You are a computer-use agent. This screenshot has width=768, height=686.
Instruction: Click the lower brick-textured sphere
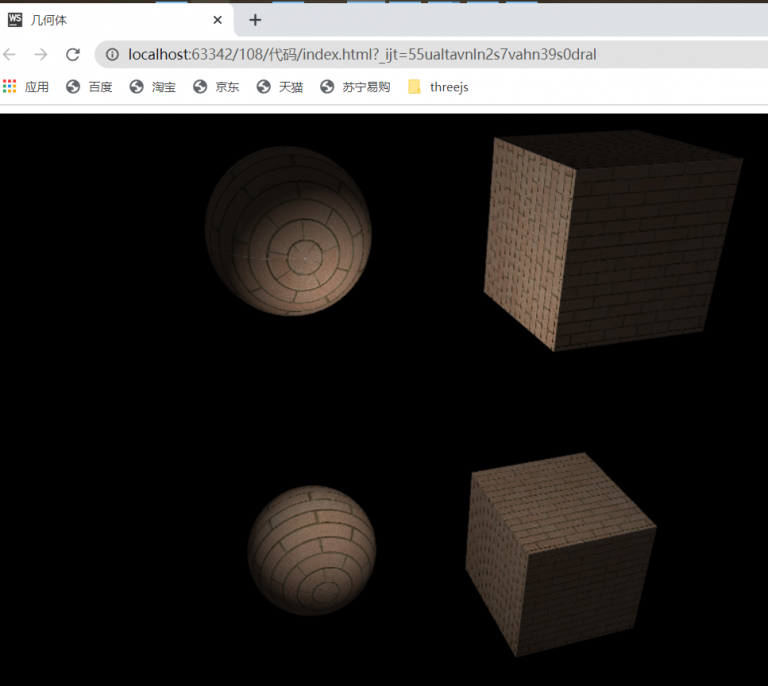pyautogui.click(x=311, y=550)
